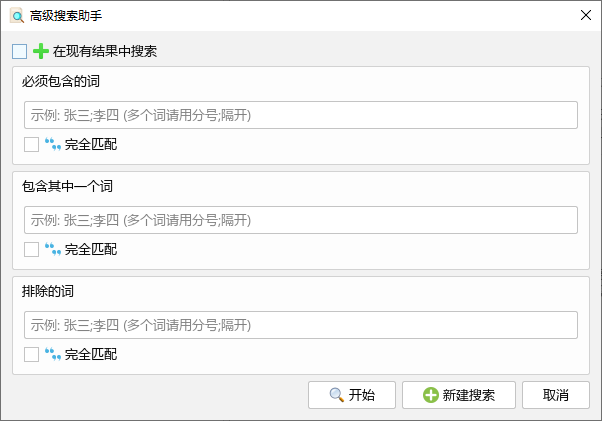Click the blue match icon under 必须包含的词

(53, 144)
